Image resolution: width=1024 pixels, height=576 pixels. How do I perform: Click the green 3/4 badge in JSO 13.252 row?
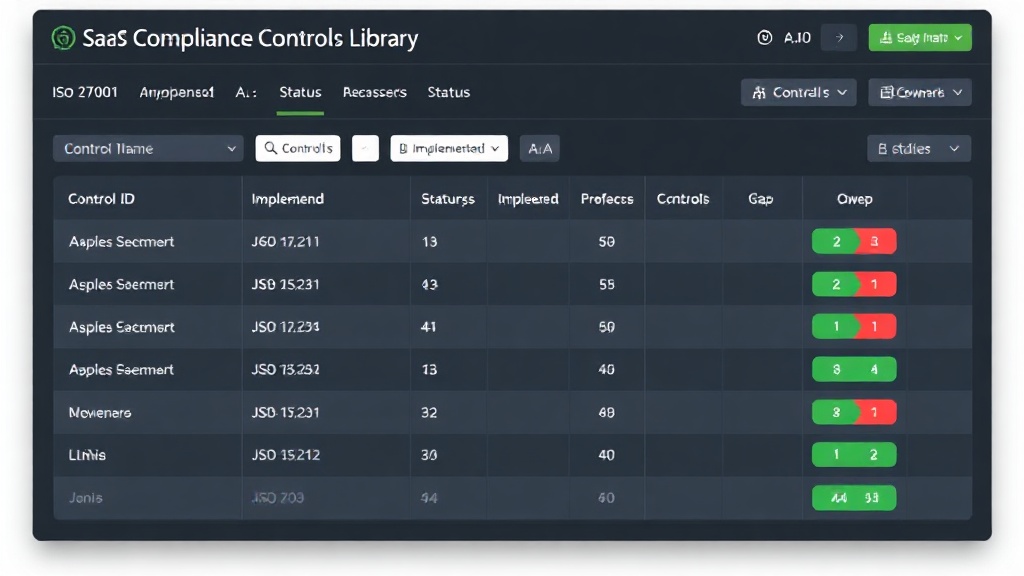[854, 370]
